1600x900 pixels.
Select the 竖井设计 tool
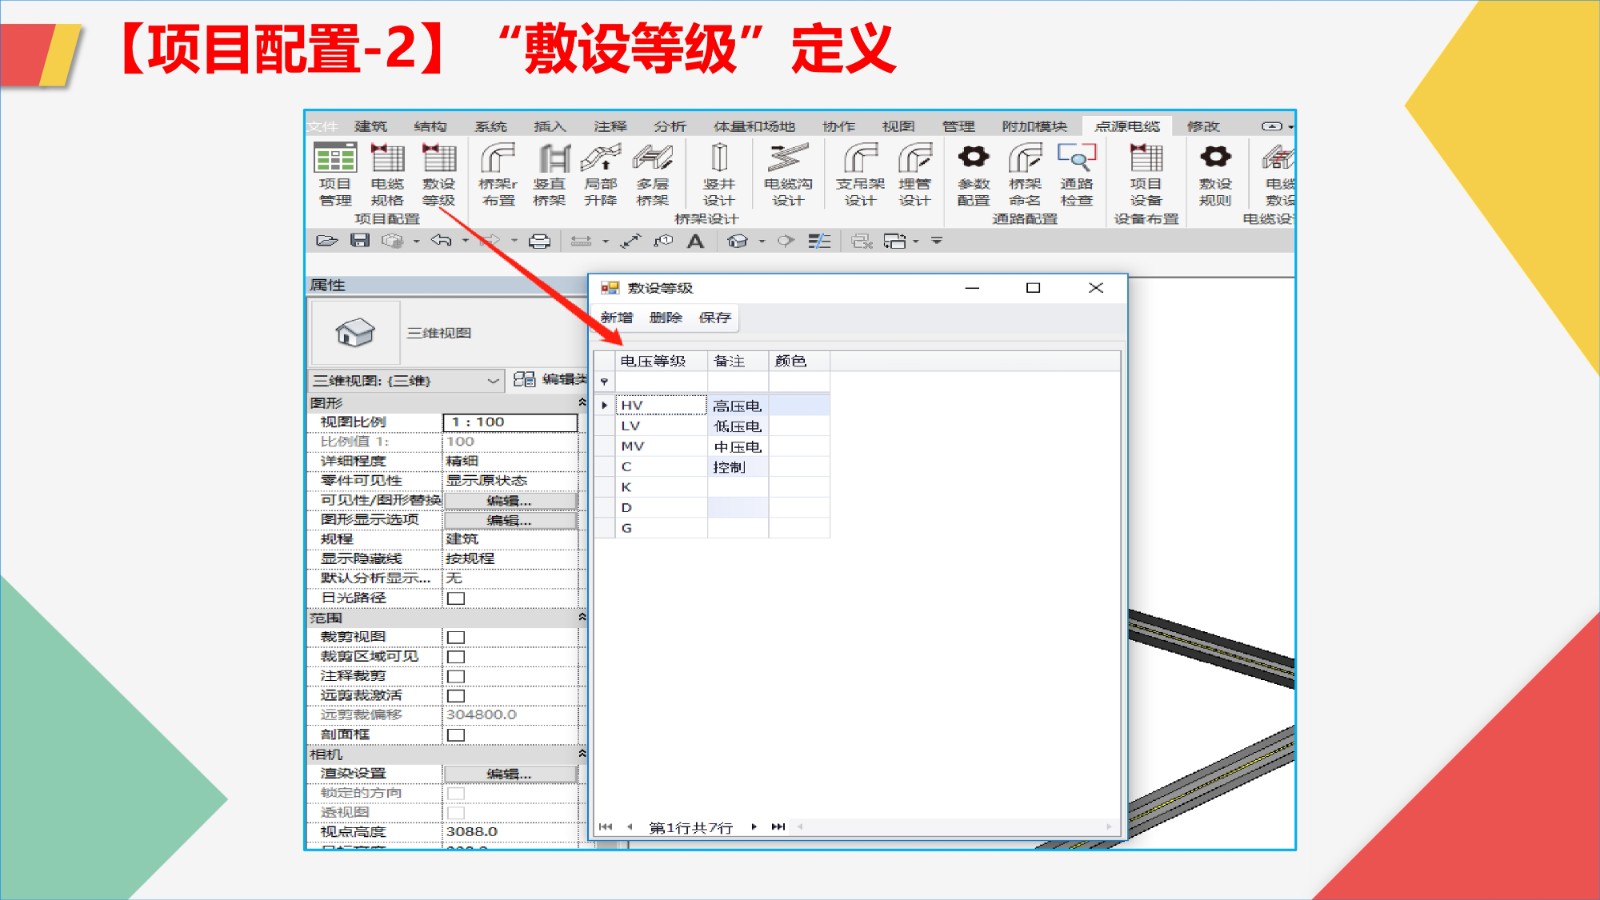tap(718, 173)
